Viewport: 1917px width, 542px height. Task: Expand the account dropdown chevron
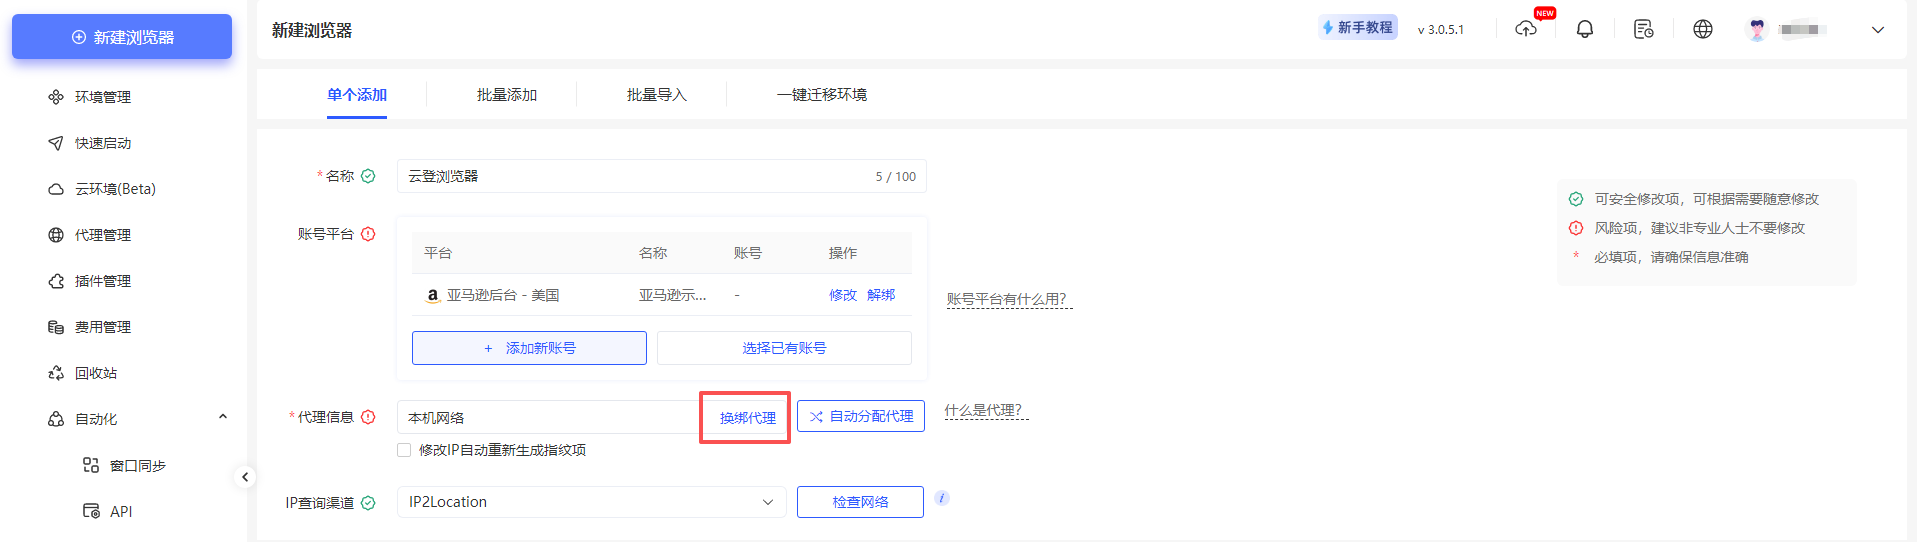(x=1878, y=30)
